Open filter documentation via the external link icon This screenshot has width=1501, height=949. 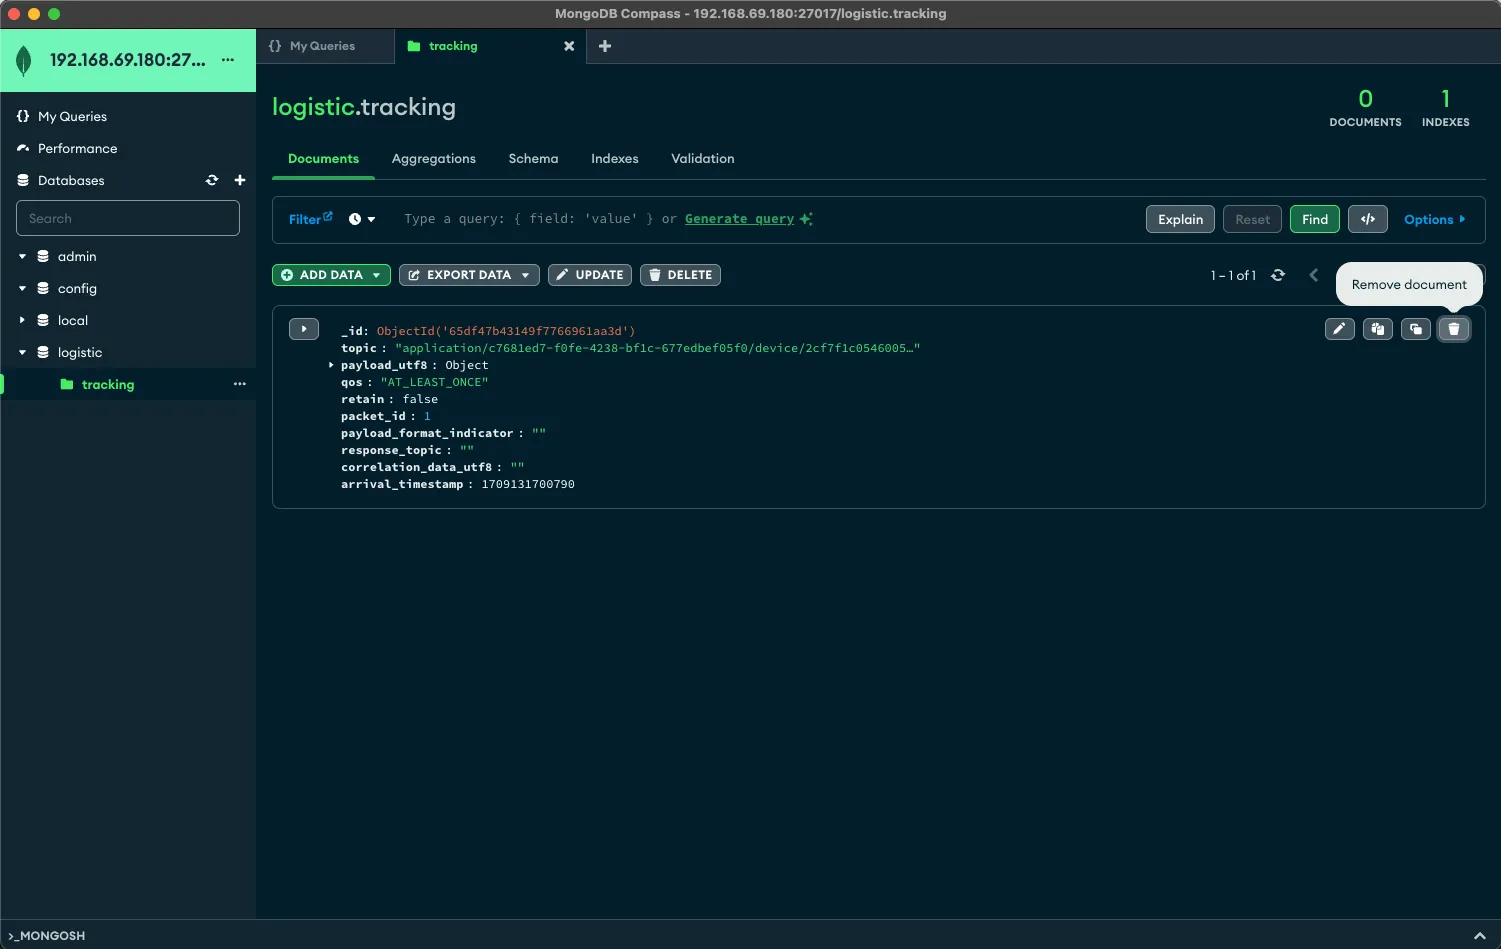pyautogui.click(x=328, y=215)
